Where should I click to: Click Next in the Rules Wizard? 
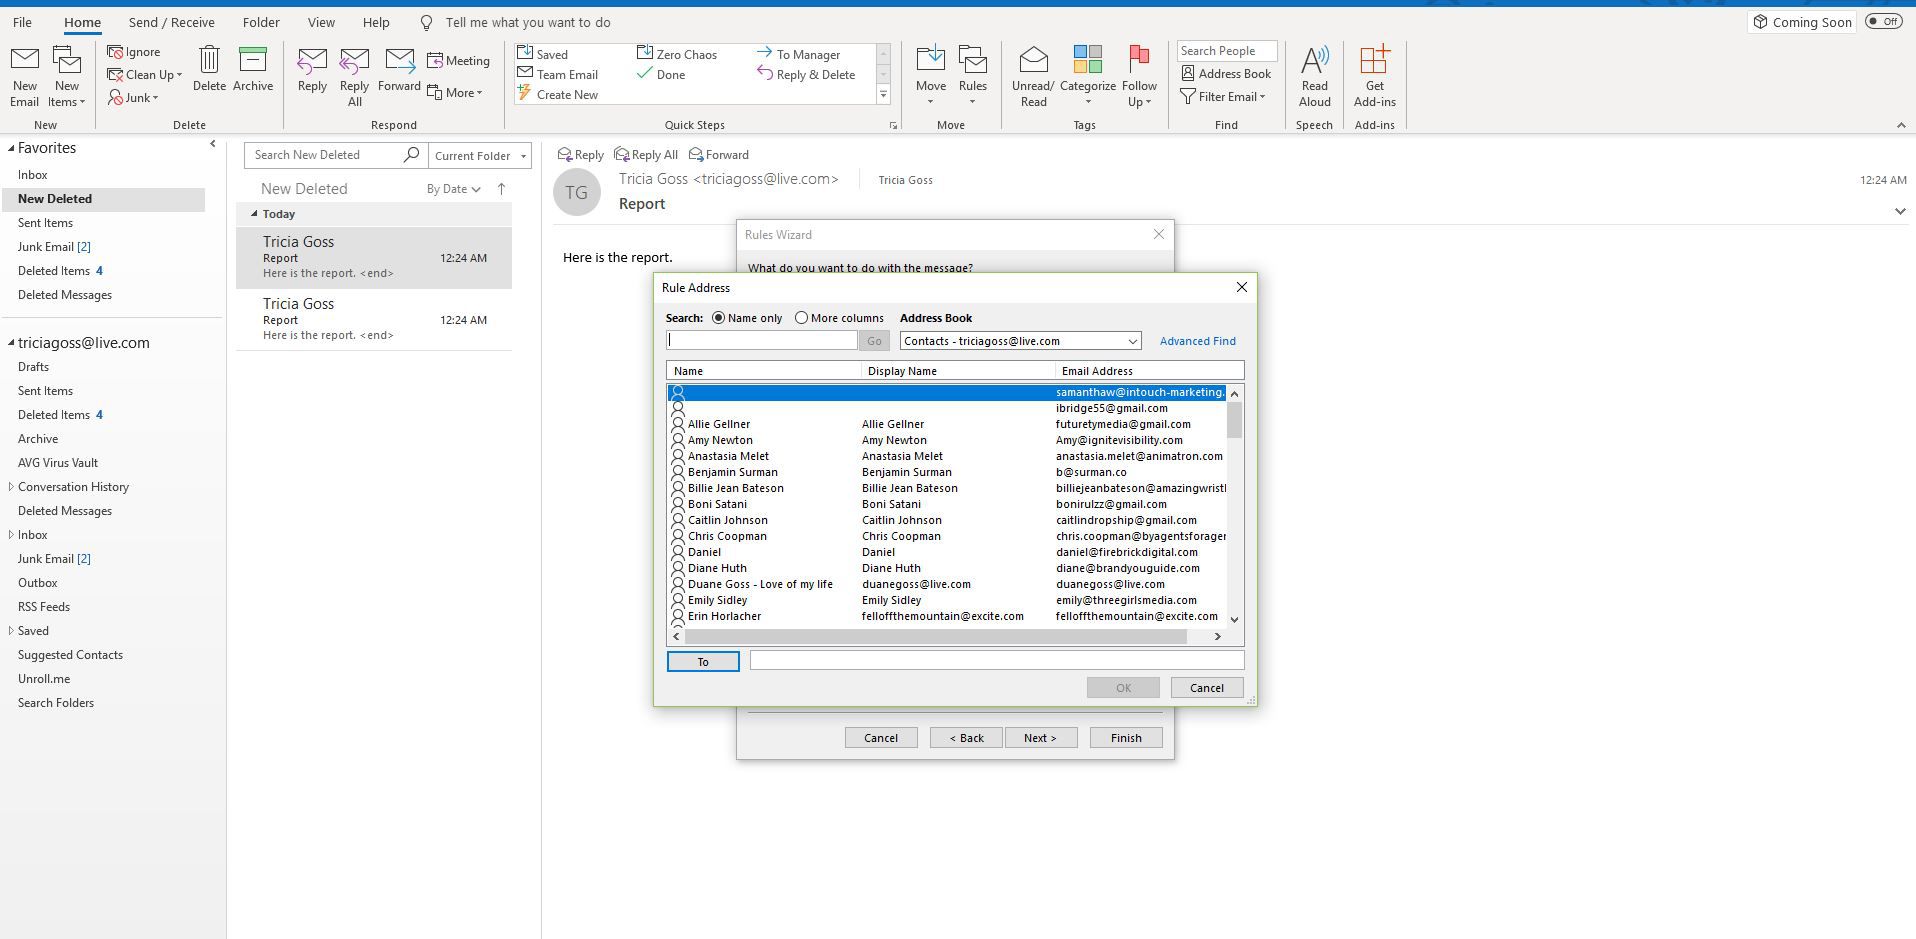pos(1040,738)
